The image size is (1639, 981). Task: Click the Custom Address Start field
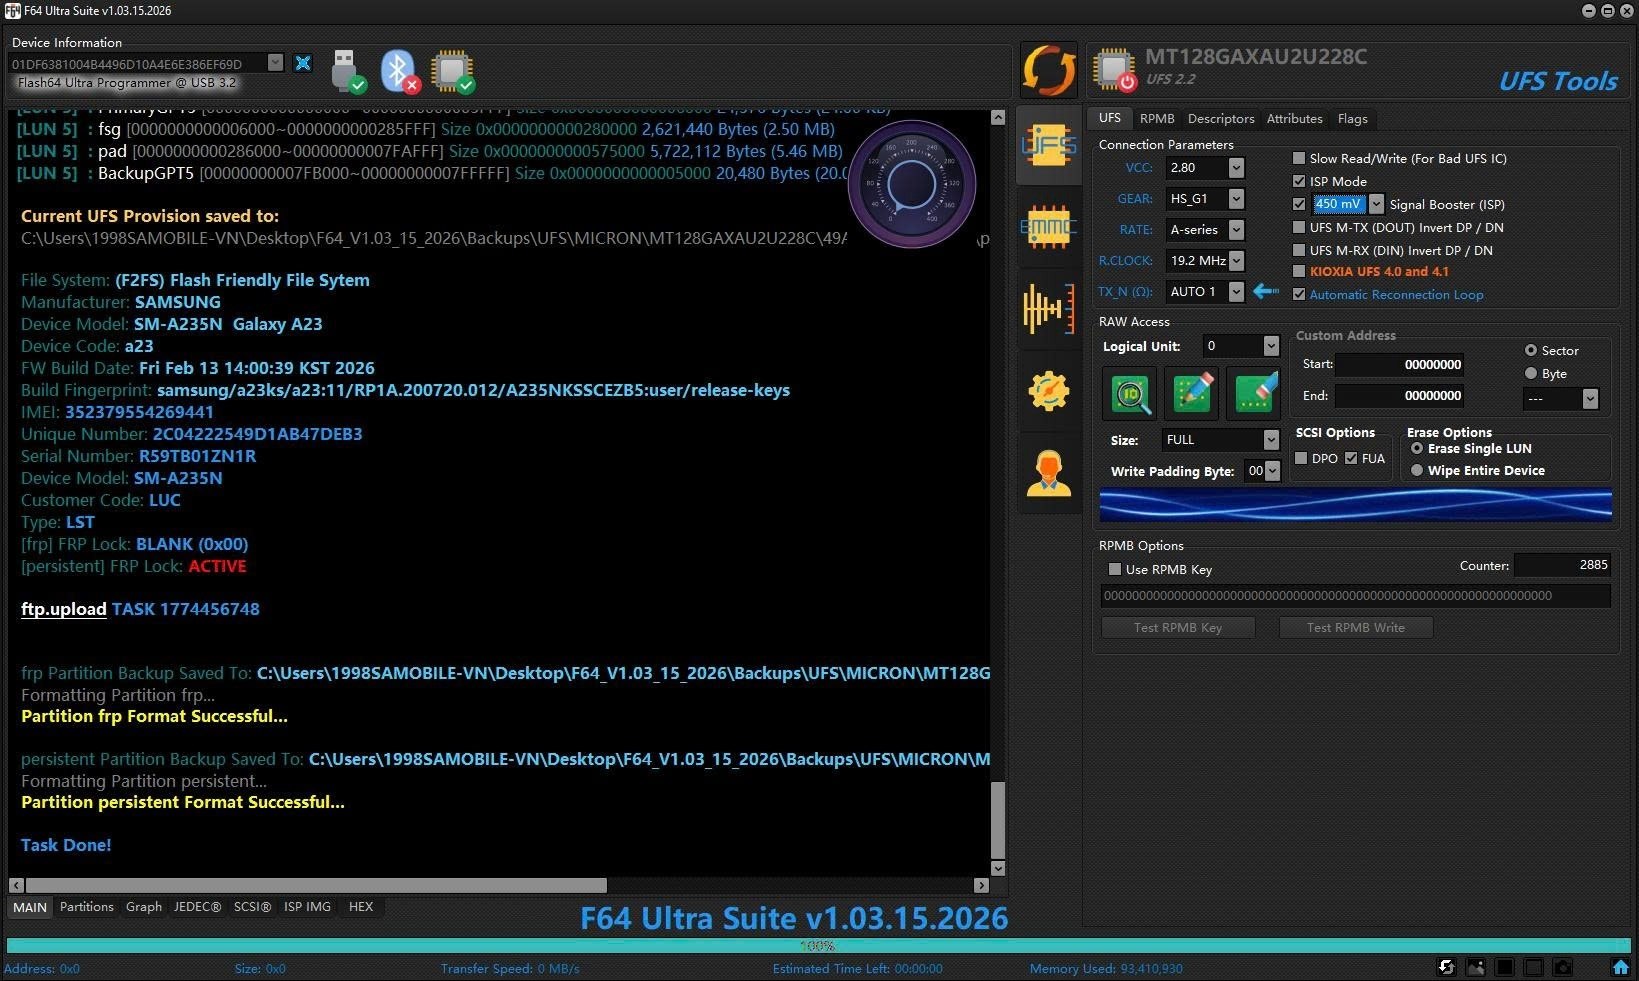[x=1400, y=365]
